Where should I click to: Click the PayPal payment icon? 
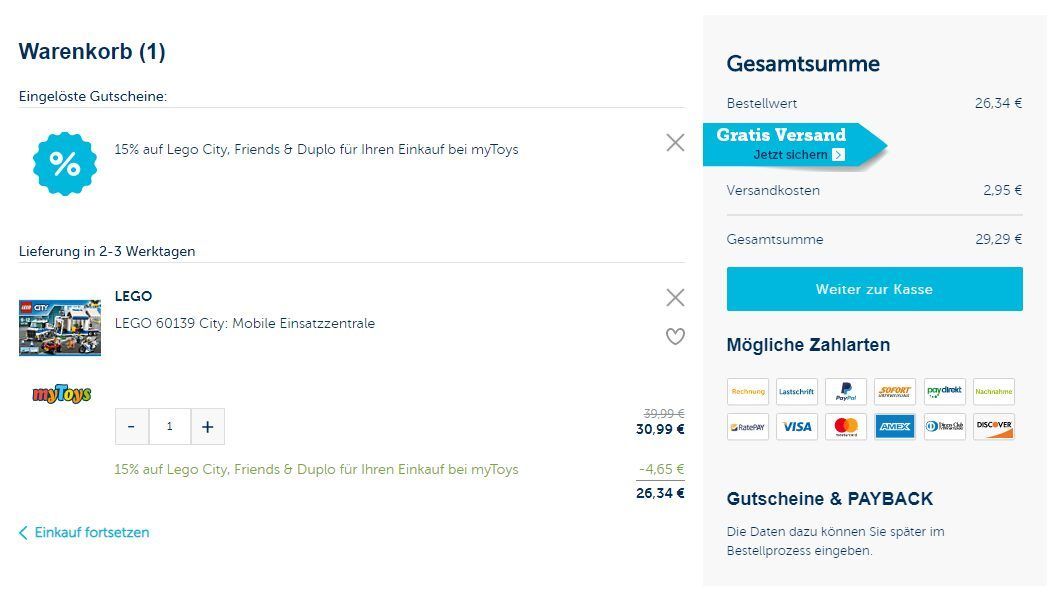pyautogui.click(x=846, y=391)
